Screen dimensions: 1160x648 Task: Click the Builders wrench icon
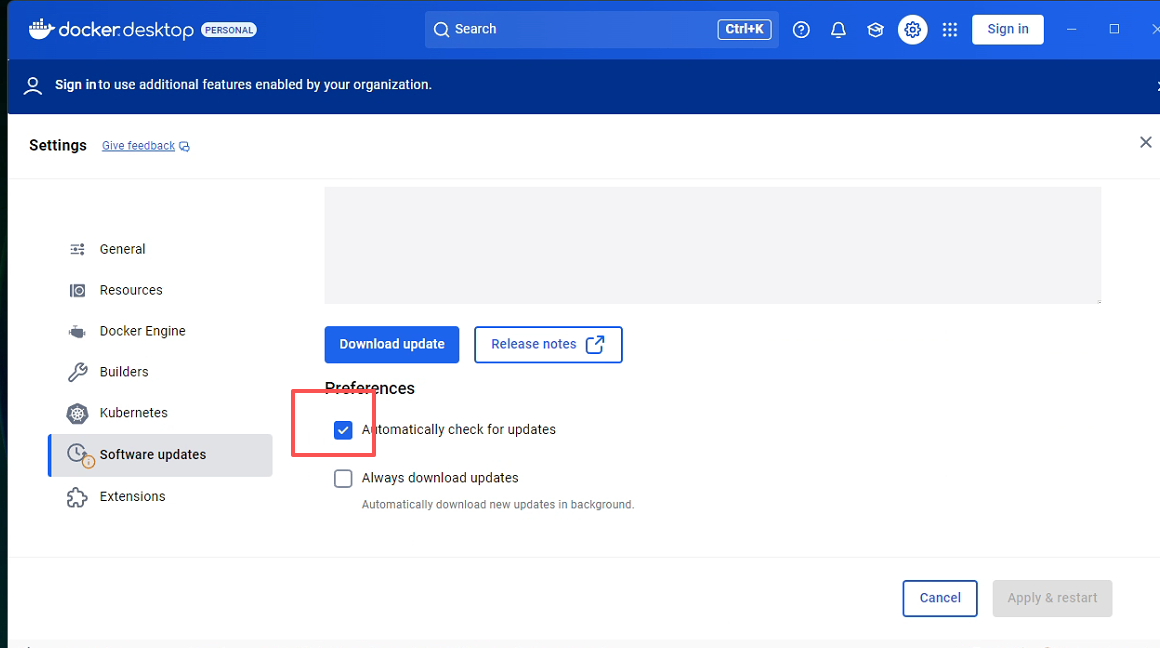(x=77, y=372)
